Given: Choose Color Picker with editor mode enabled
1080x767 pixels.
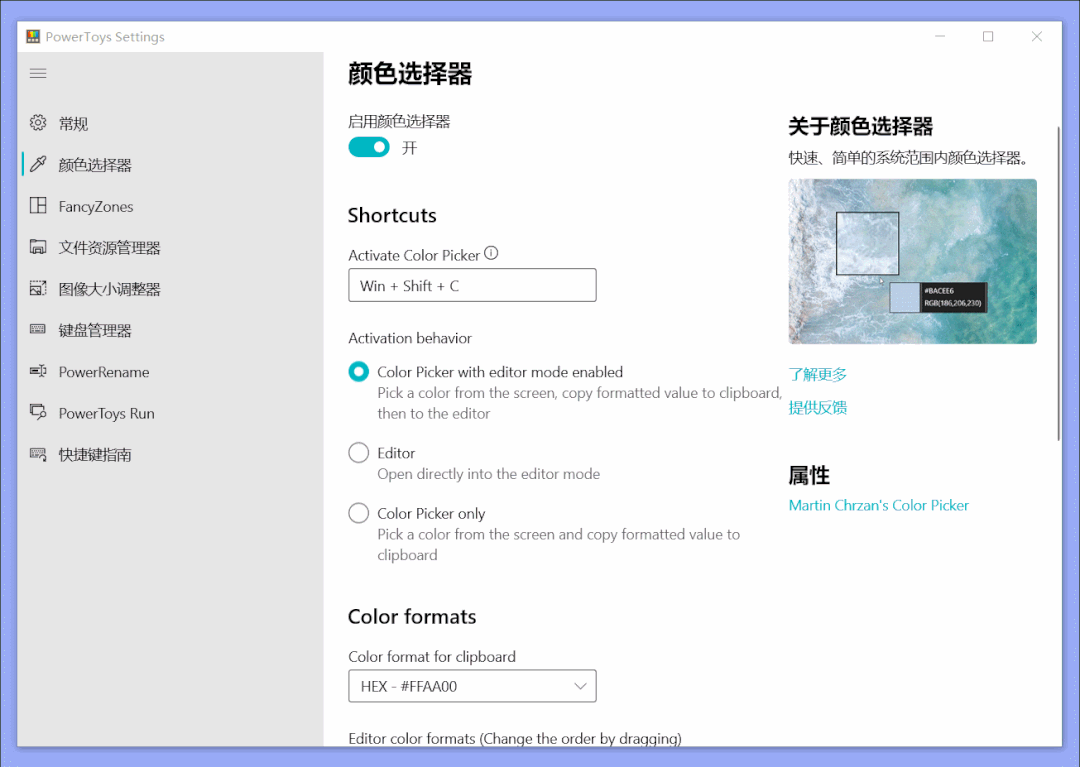Looking at the screenshot, I should tap(359, 372).
